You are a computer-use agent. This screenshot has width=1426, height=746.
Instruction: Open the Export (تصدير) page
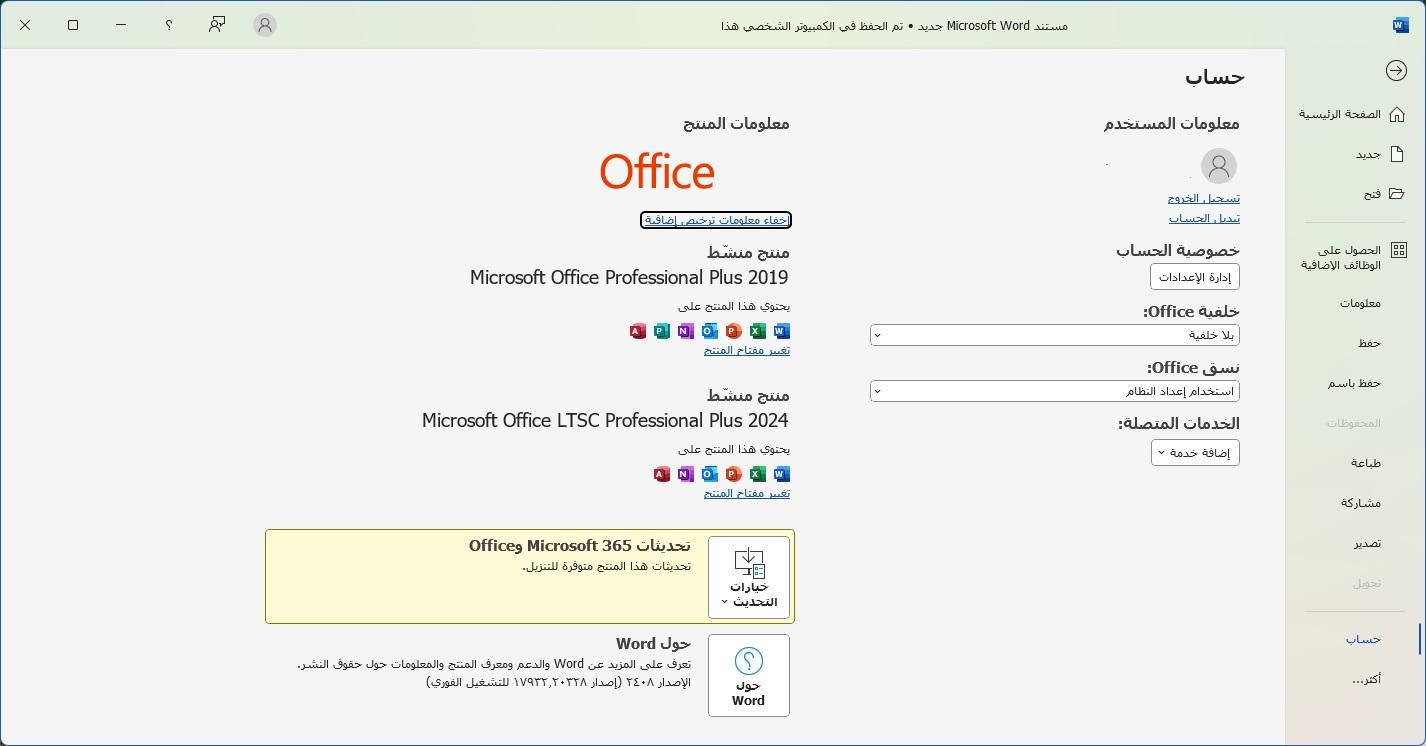[x=1367, y=543]
